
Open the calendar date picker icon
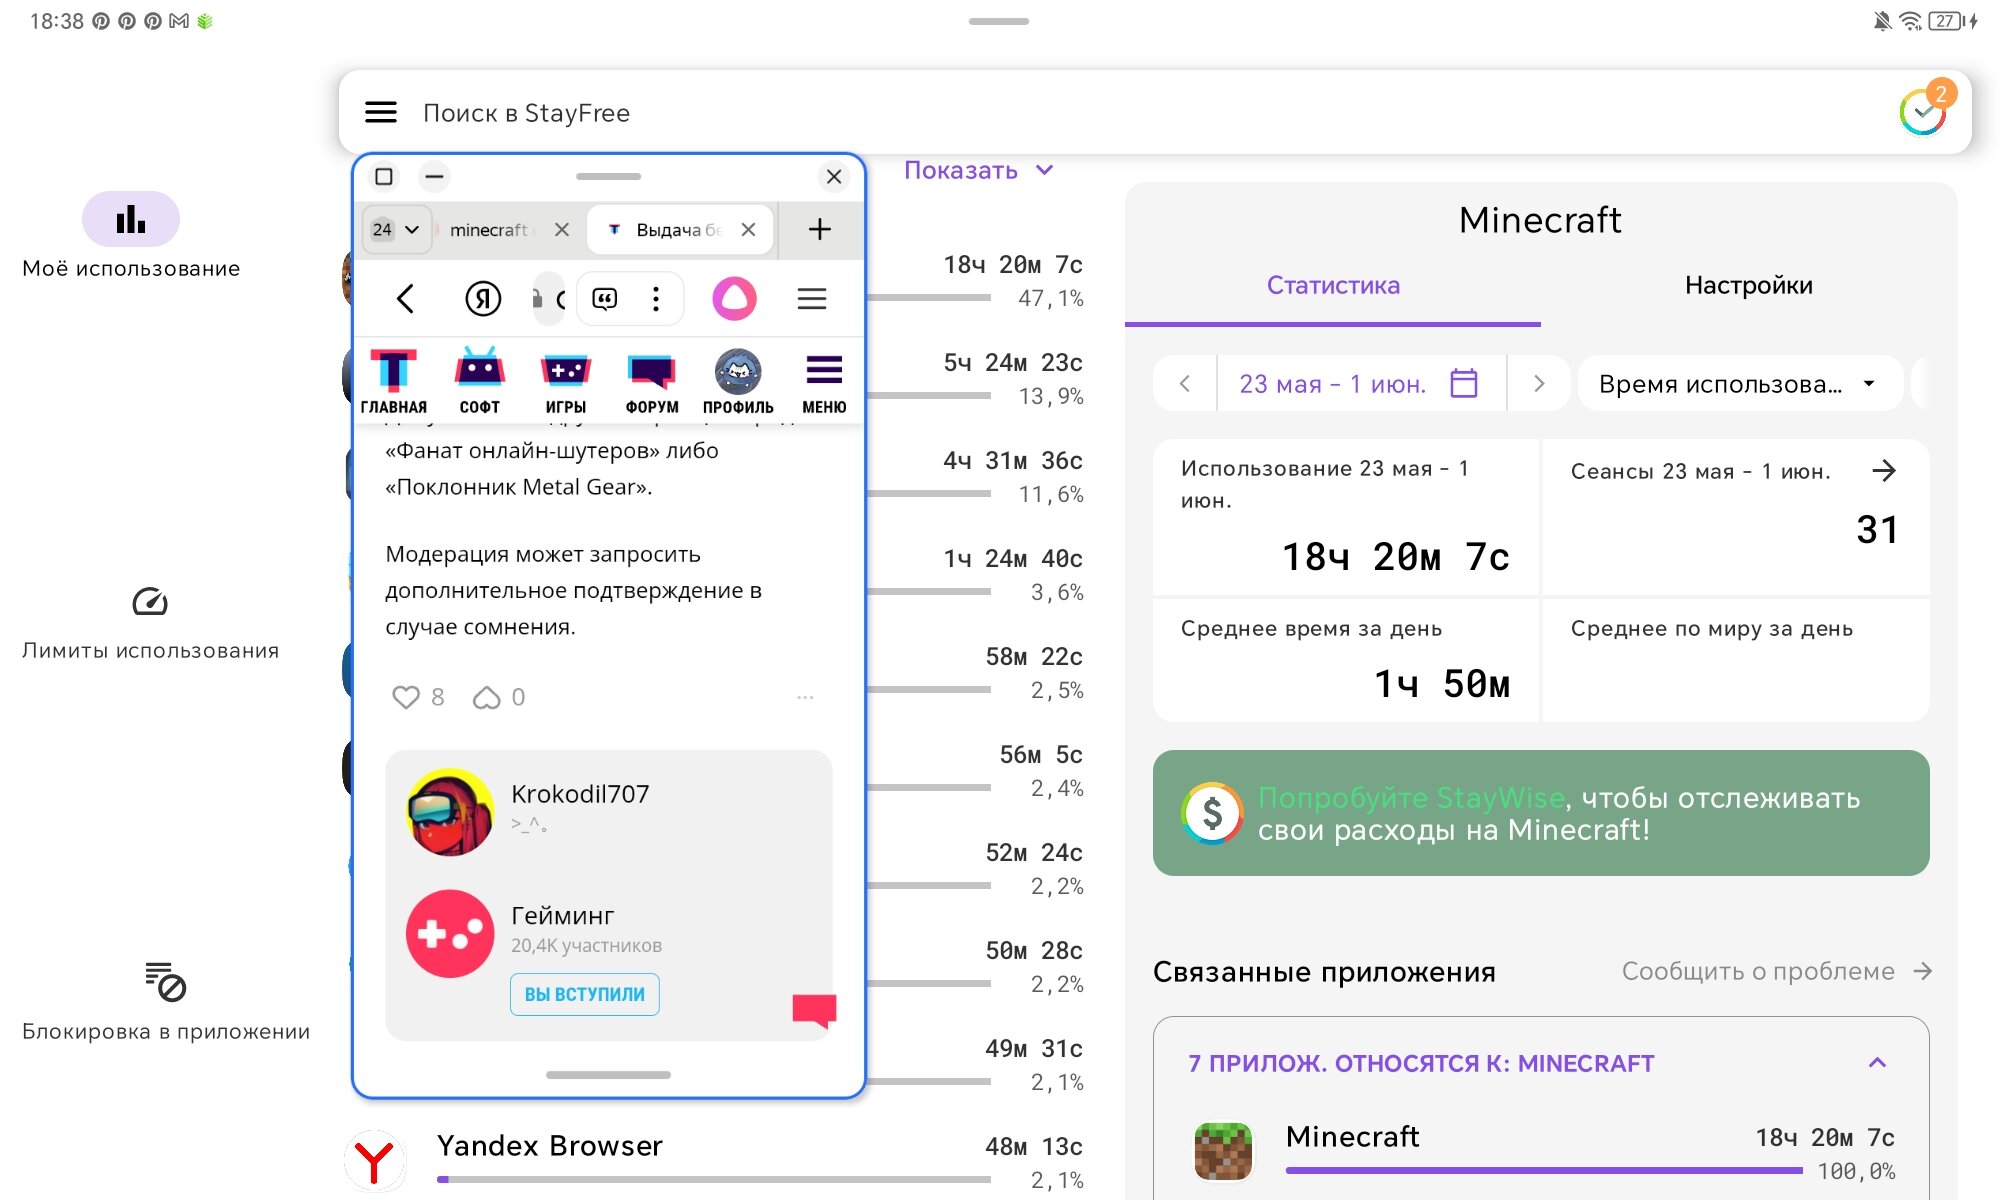tap(1464, 383)
